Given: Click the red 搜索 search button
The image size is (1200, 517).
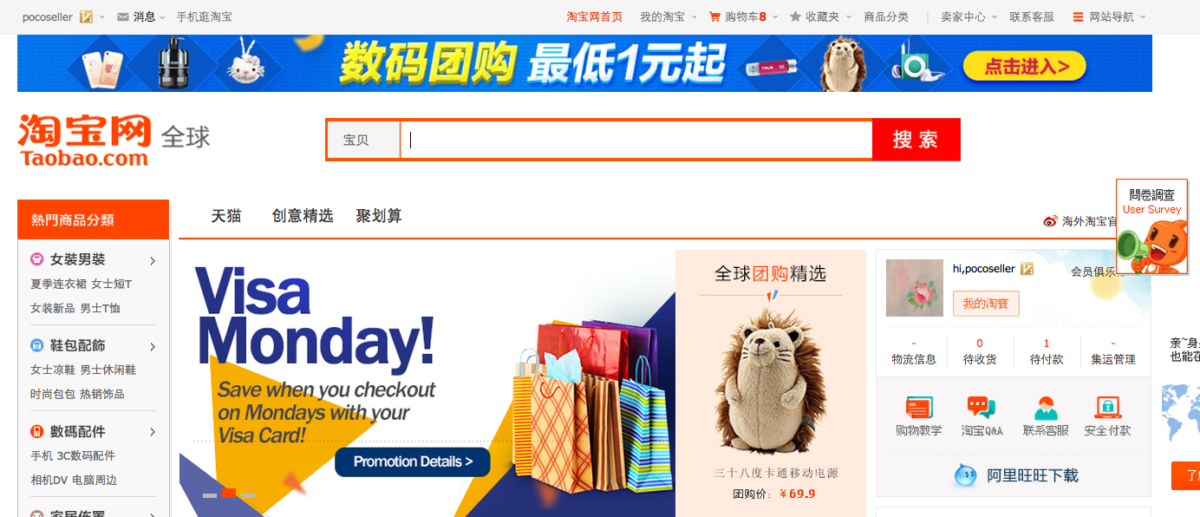Looking at the screenshot, I should [916, 140].
